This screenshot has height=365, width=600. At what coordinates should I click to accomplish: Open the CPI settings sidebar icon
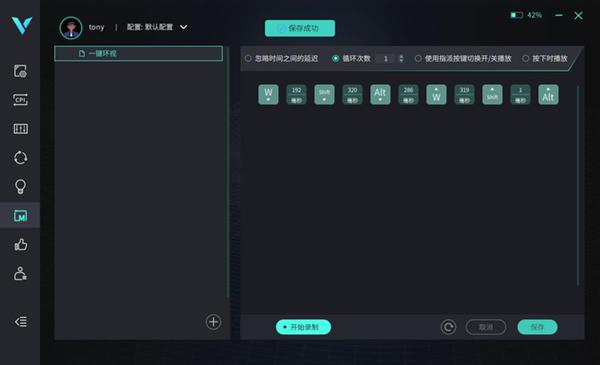[20, 100]
